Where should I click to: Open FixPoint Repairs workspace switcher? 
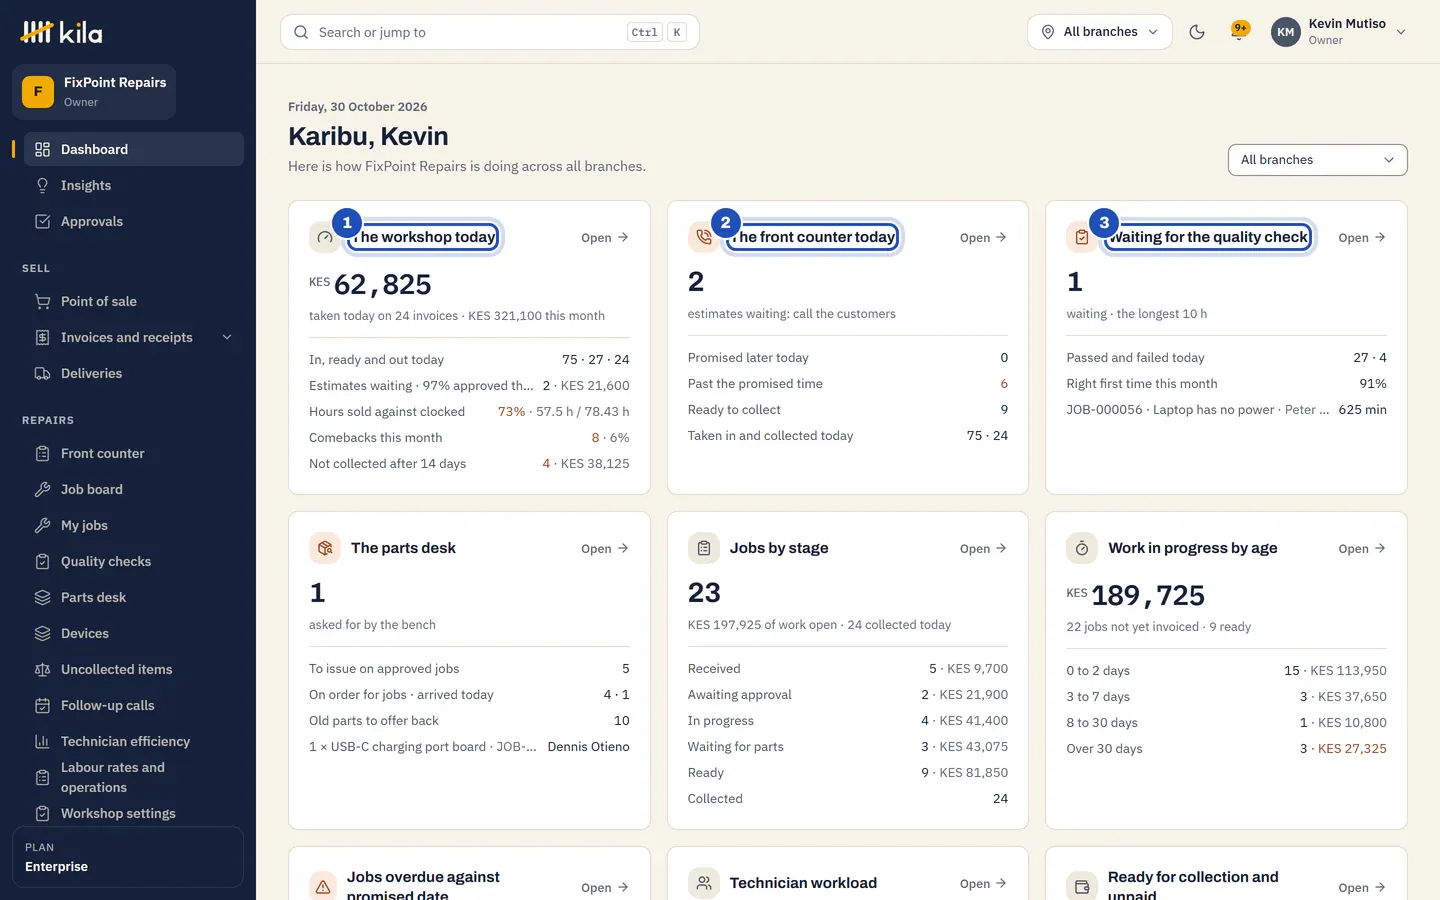[94, 92]
